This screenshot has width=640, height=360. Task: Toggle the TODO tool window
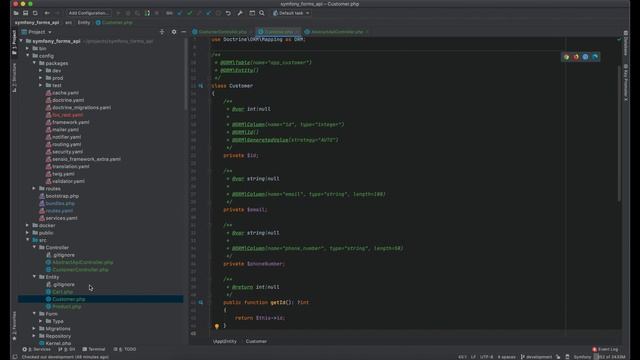click(124, 349)
